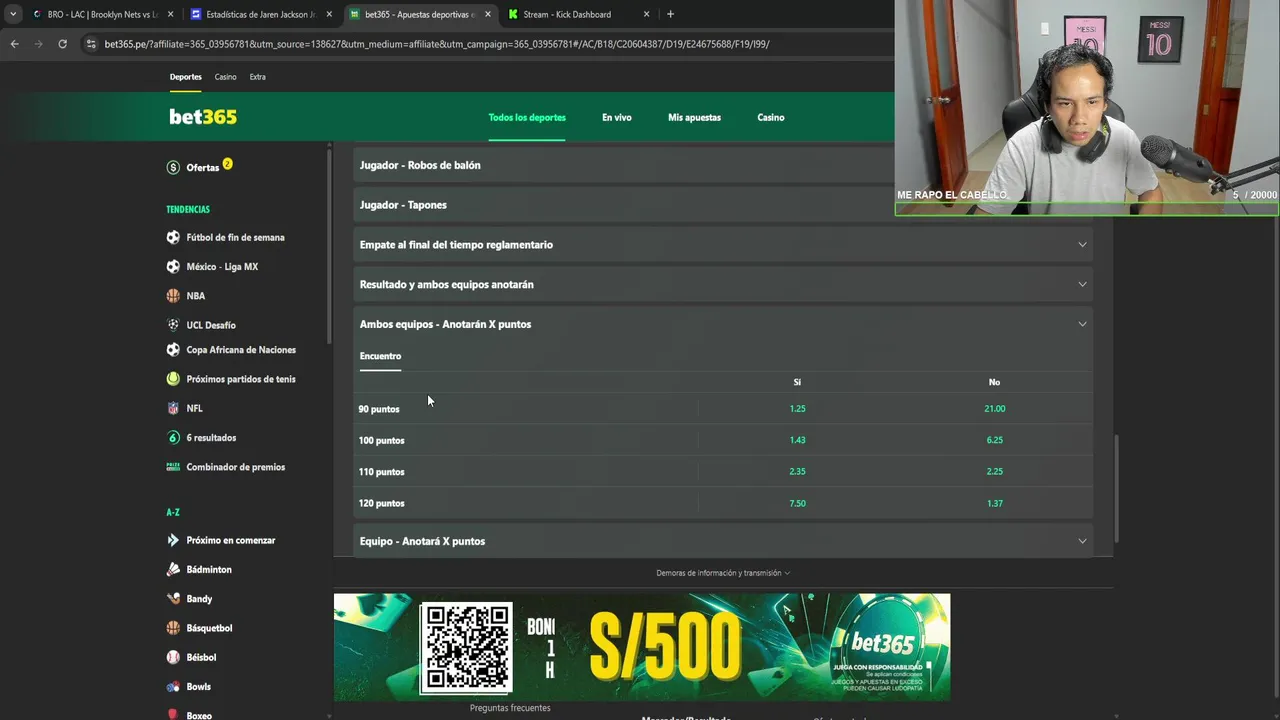Screen dimensions: 1280x720
Task: Click the tennis ball icon for Próximos partidos
Action: point(173,379)
